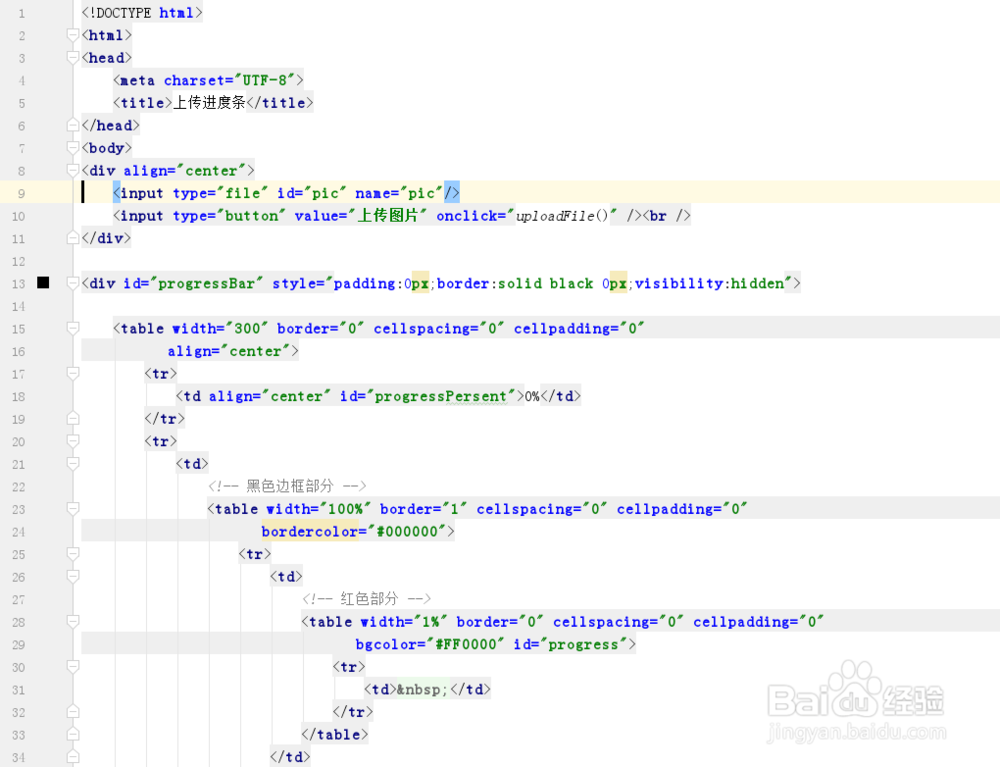Collapse the table width="300" block

[73, 328]
